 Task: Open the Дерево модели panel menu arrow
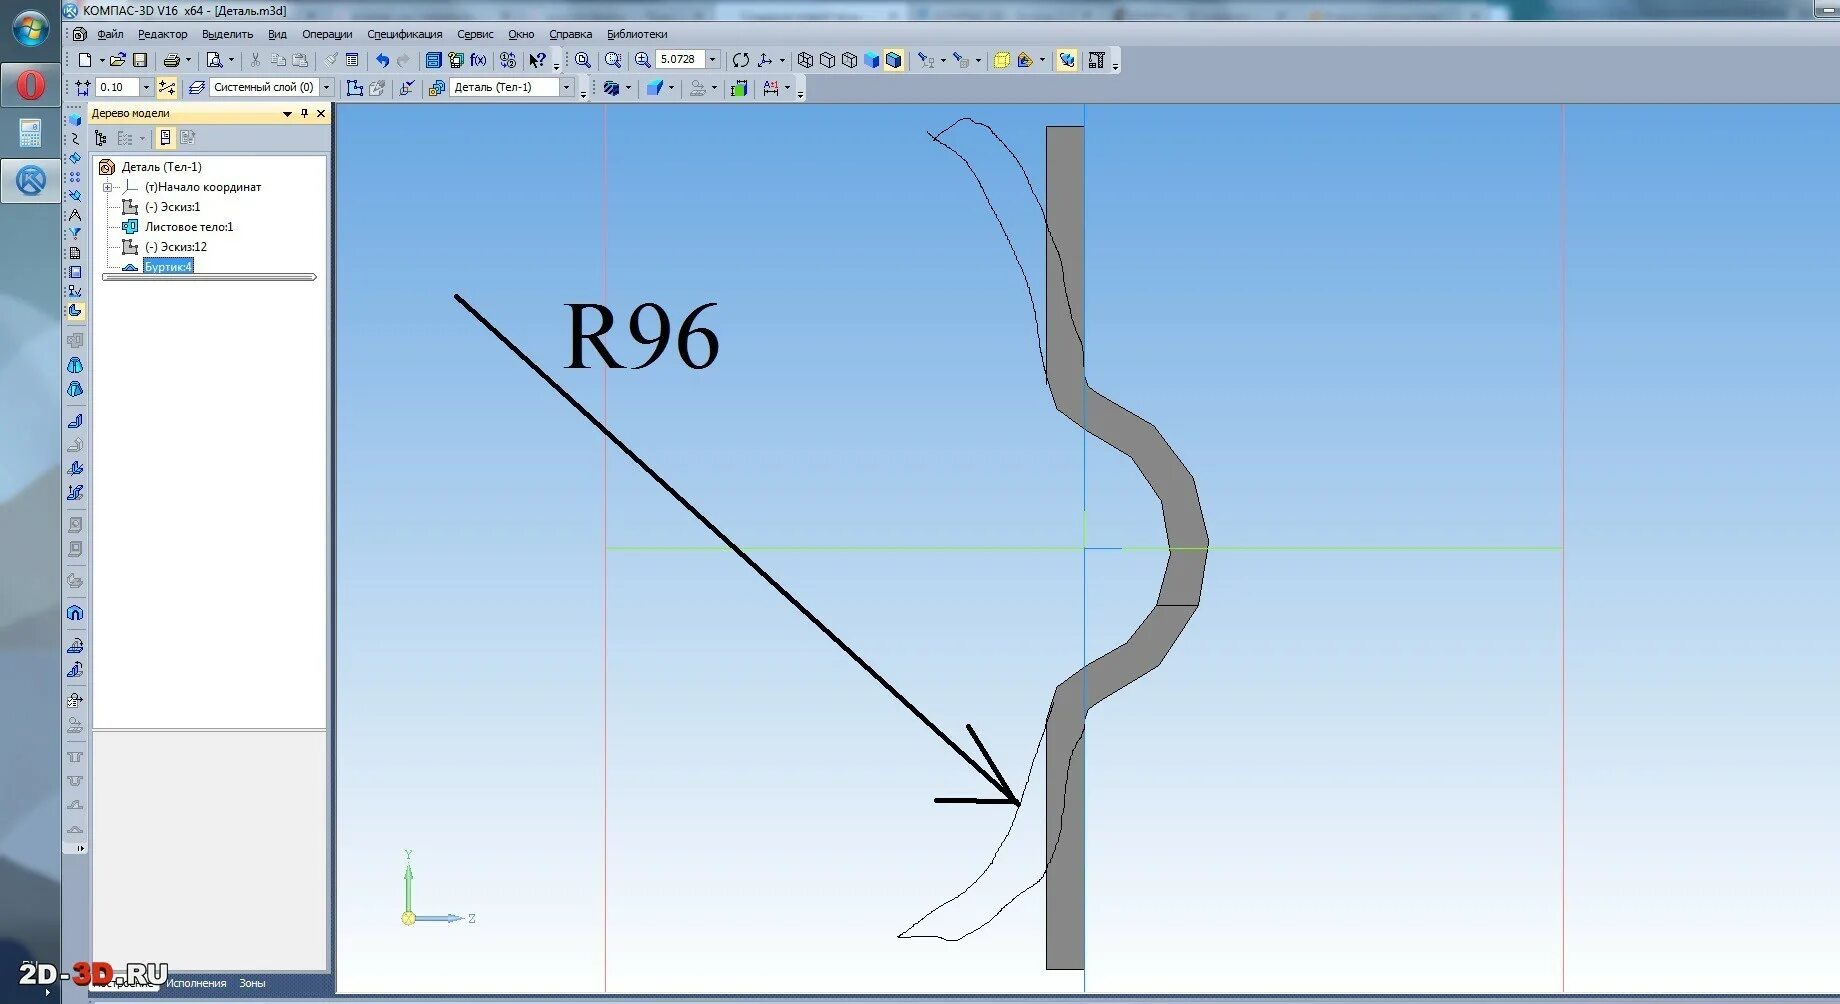(287, 114)
